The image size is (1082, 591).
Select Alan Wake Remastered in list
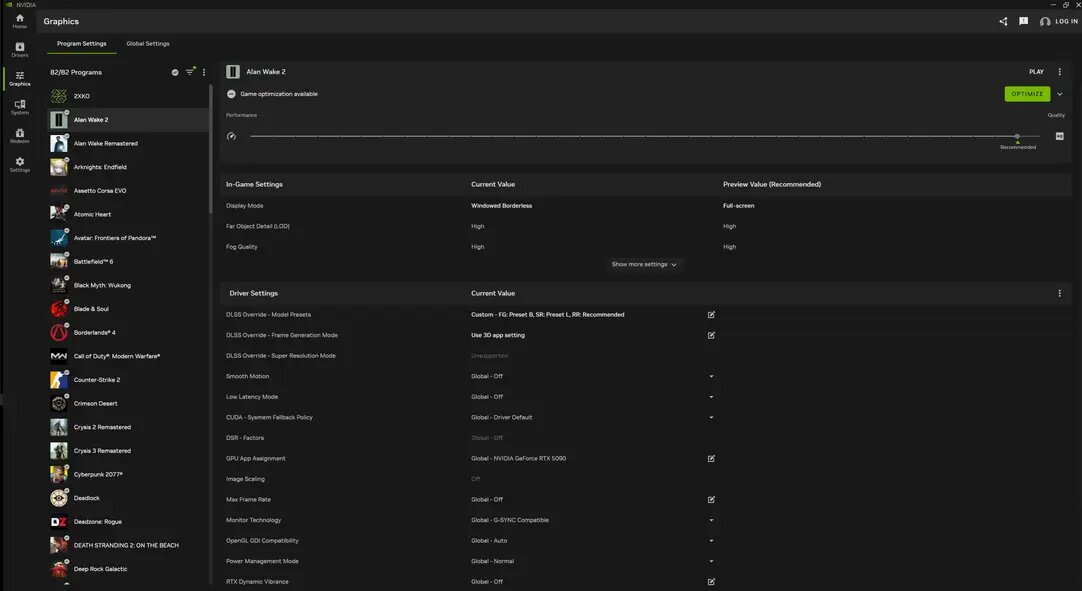tap(128, 144)
